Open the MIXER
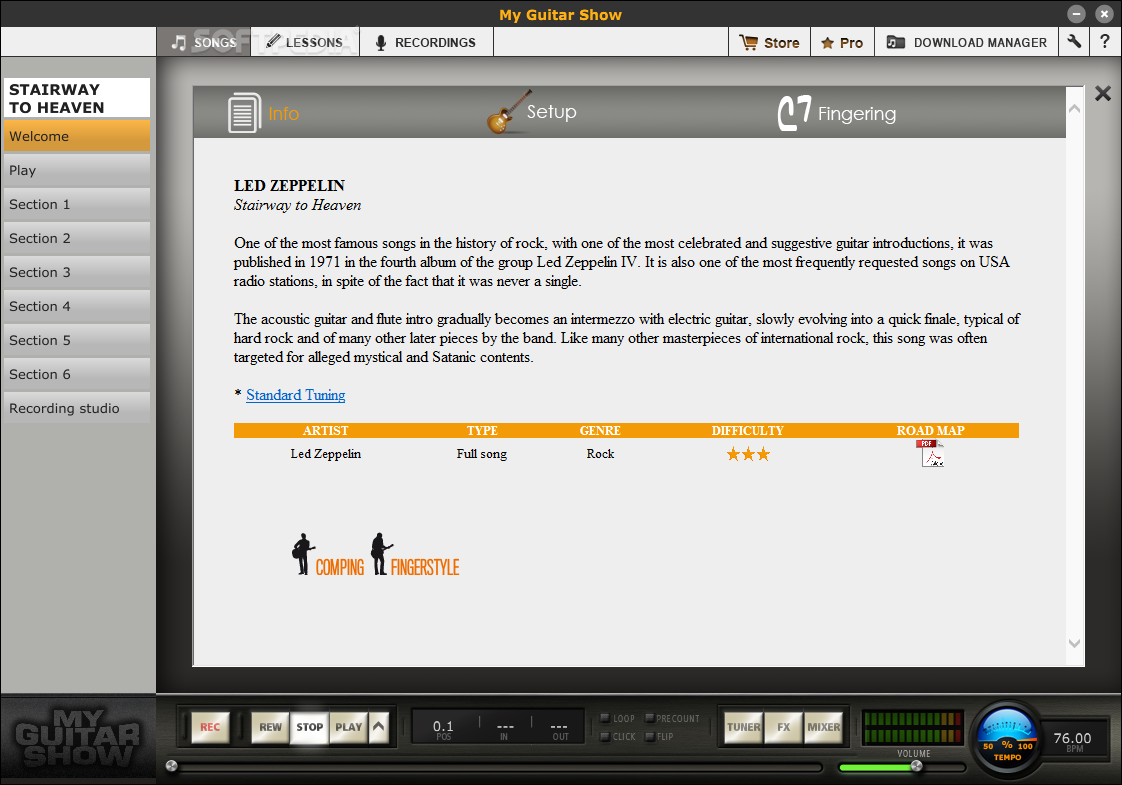The width and height of the screenshot is (1122, 785). [x=824, y=727]
